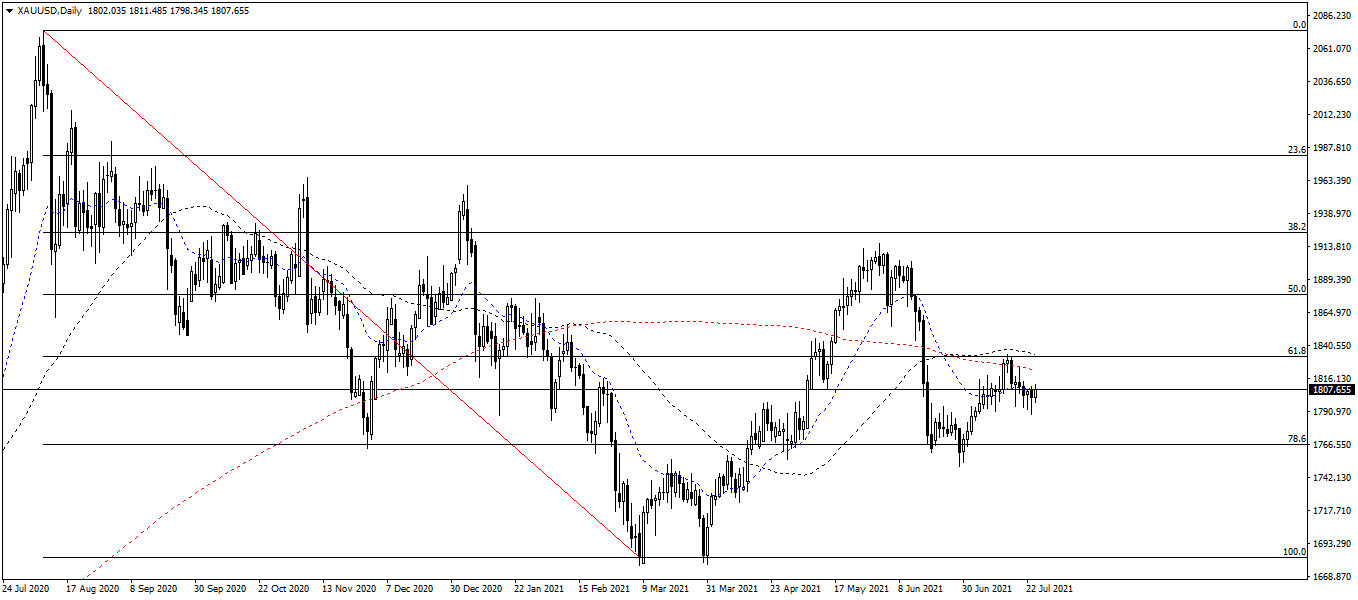This screenshot has width=1358, height=600.
Task: Select the low price value 1798.345
Action: pyautogui.click(x=188, y=10)
